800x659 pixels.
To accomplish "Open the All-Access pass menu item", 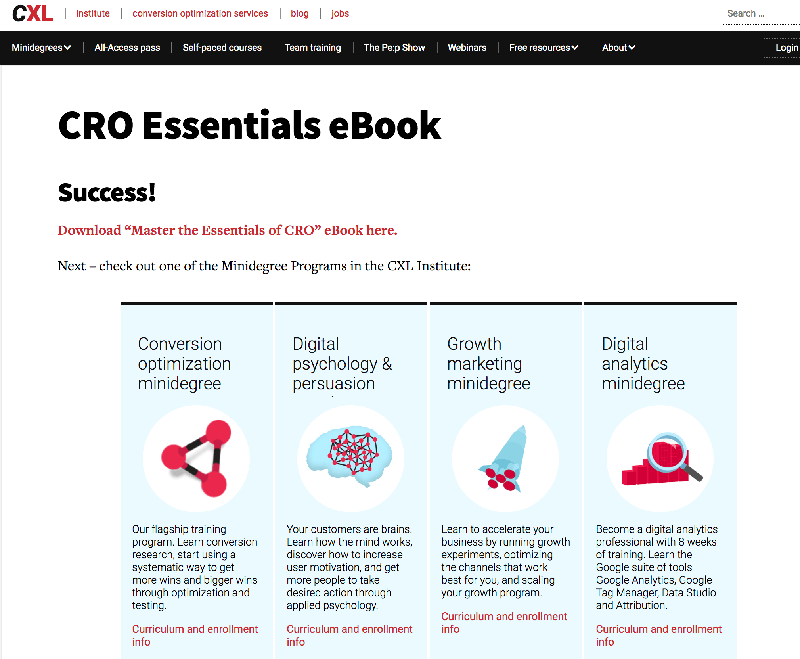I will click(127, 48).
